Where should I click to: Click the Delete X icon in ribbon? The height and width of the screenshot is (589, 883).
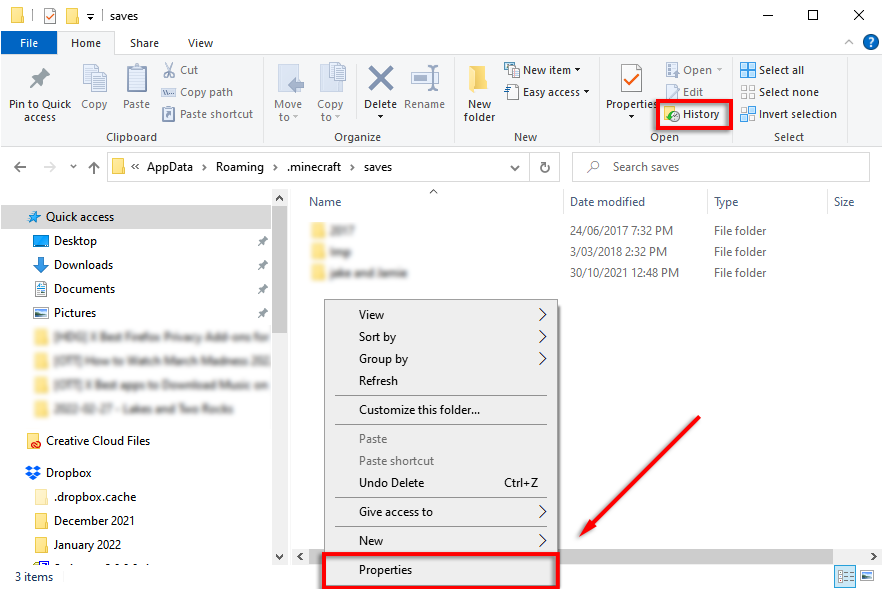coord(380,79)
